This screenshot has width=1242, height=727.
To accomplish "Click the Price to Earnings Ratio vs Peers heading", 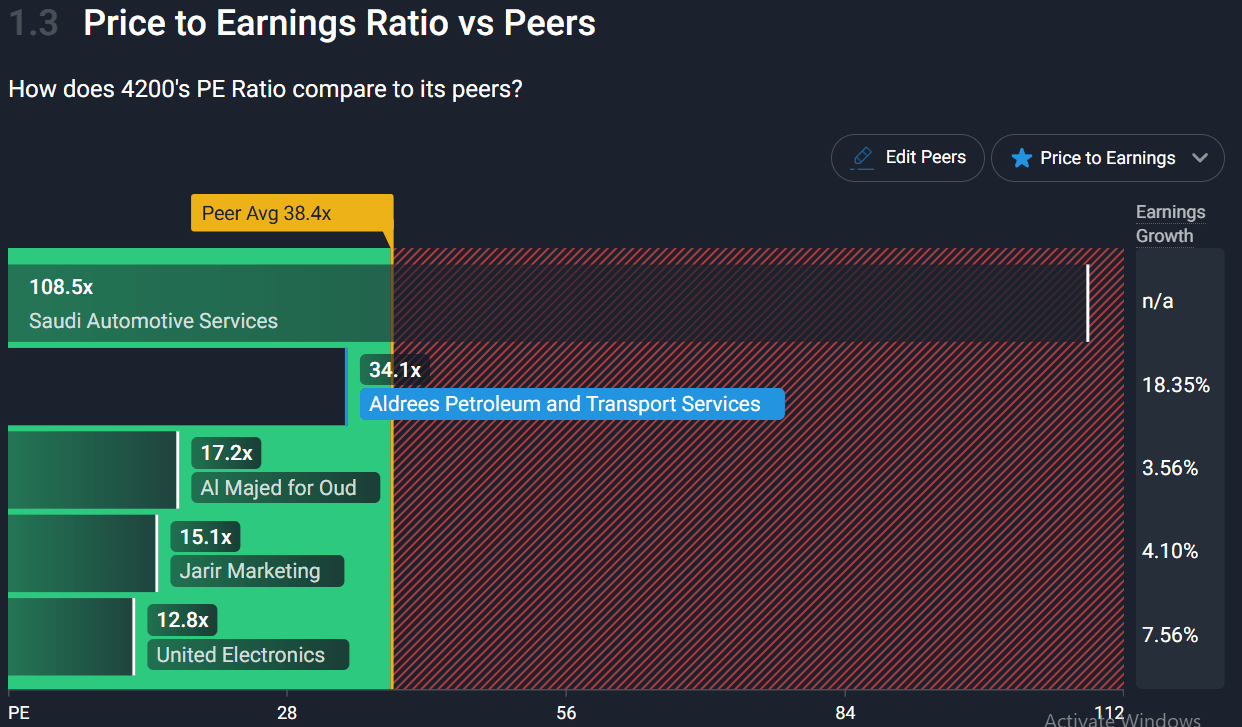I will [x=339, y=22].
